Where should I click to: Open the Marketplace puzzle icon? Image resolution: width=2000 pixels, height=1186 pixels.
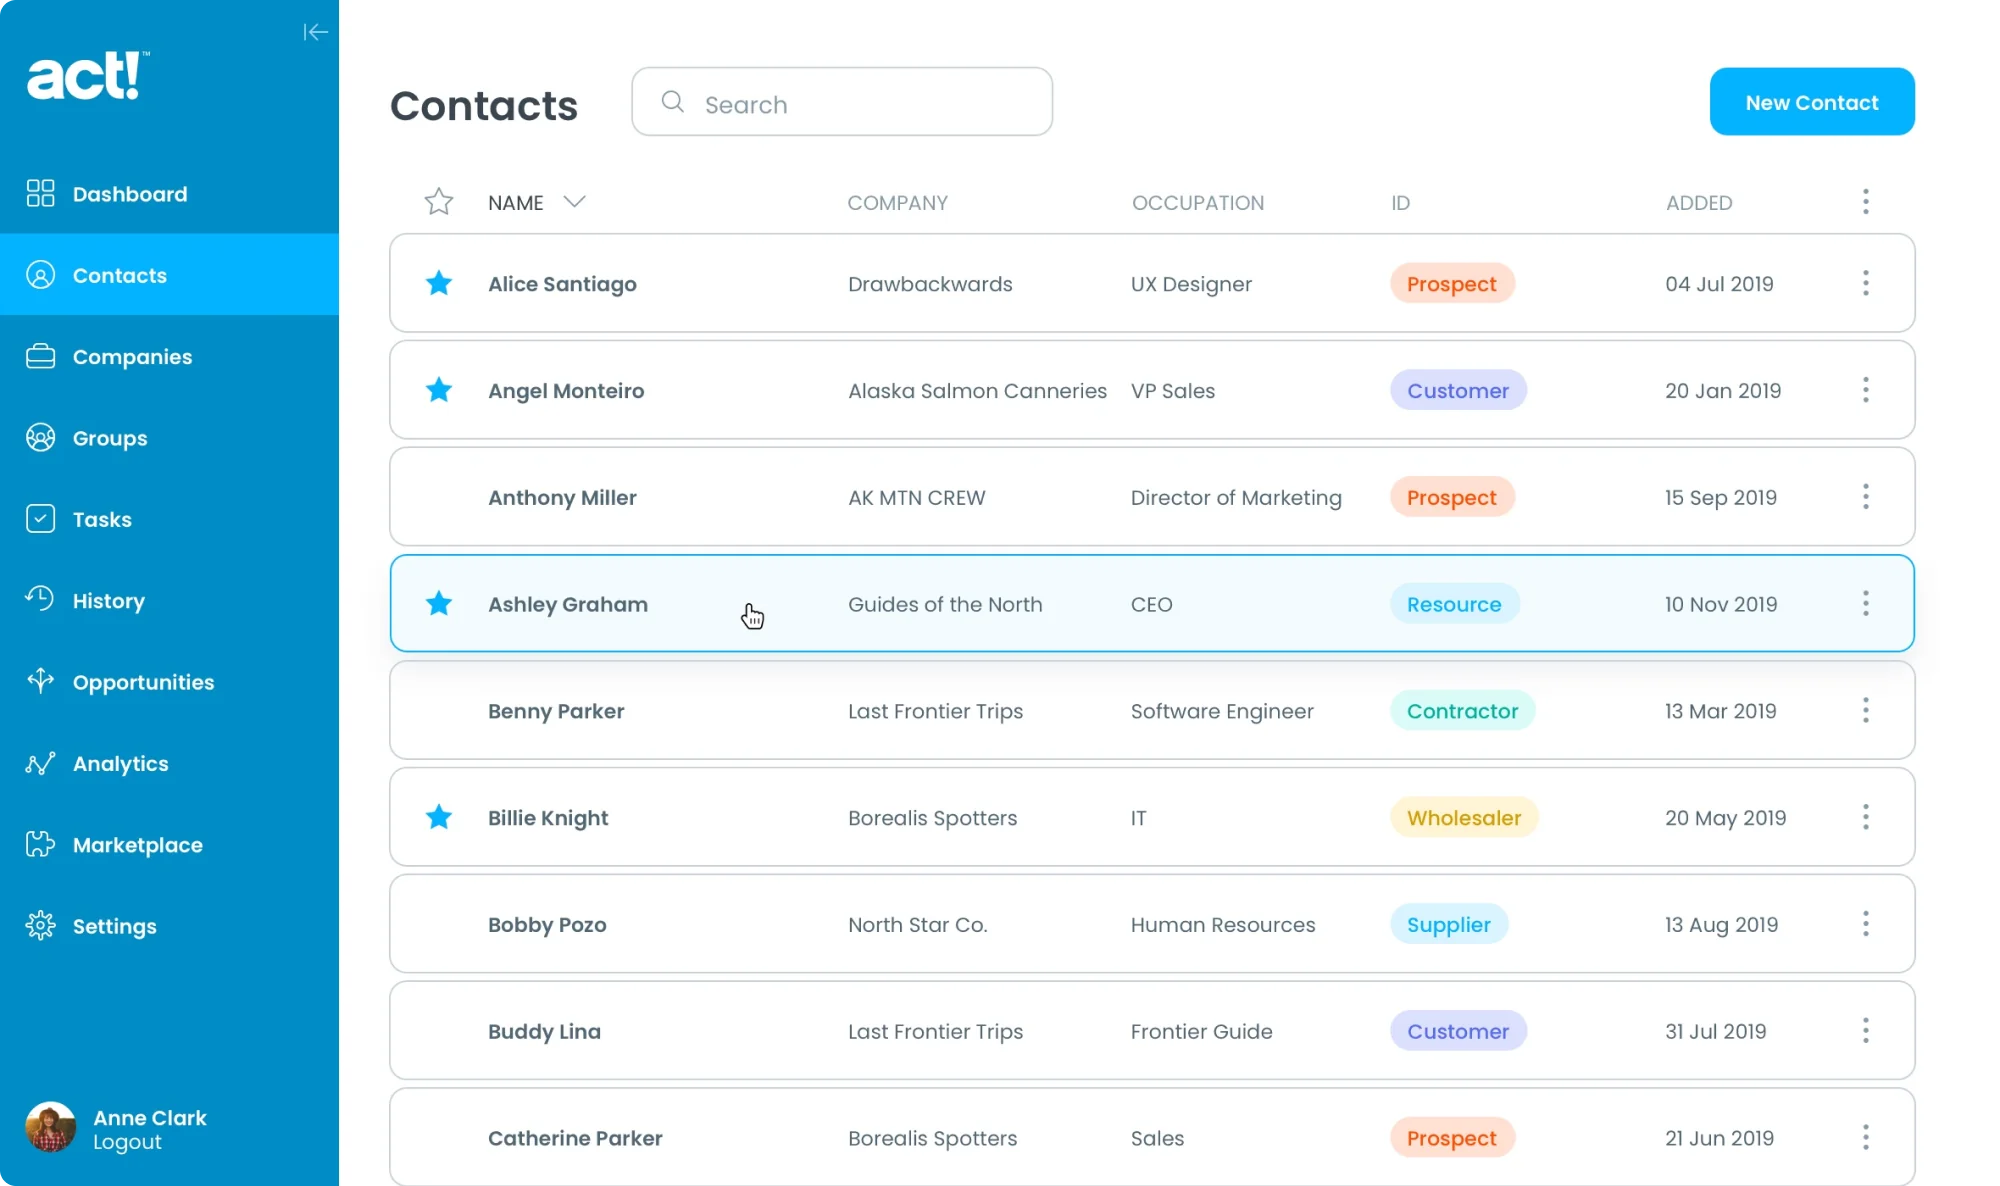[40, 844]
